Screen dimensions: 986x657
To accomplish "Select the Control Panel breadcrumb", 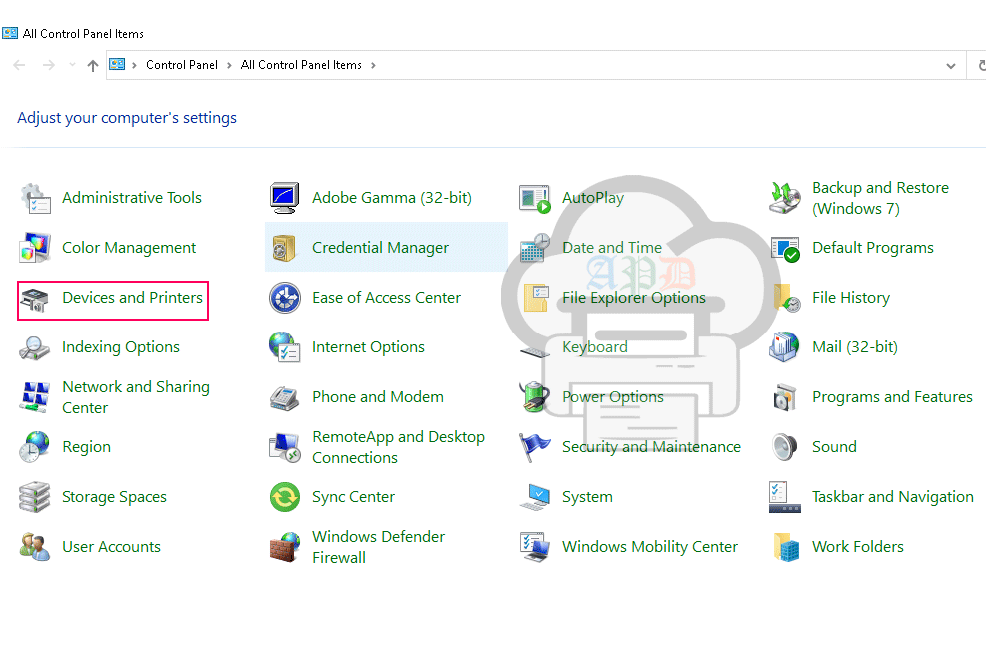I will click(x=182, y=65).
